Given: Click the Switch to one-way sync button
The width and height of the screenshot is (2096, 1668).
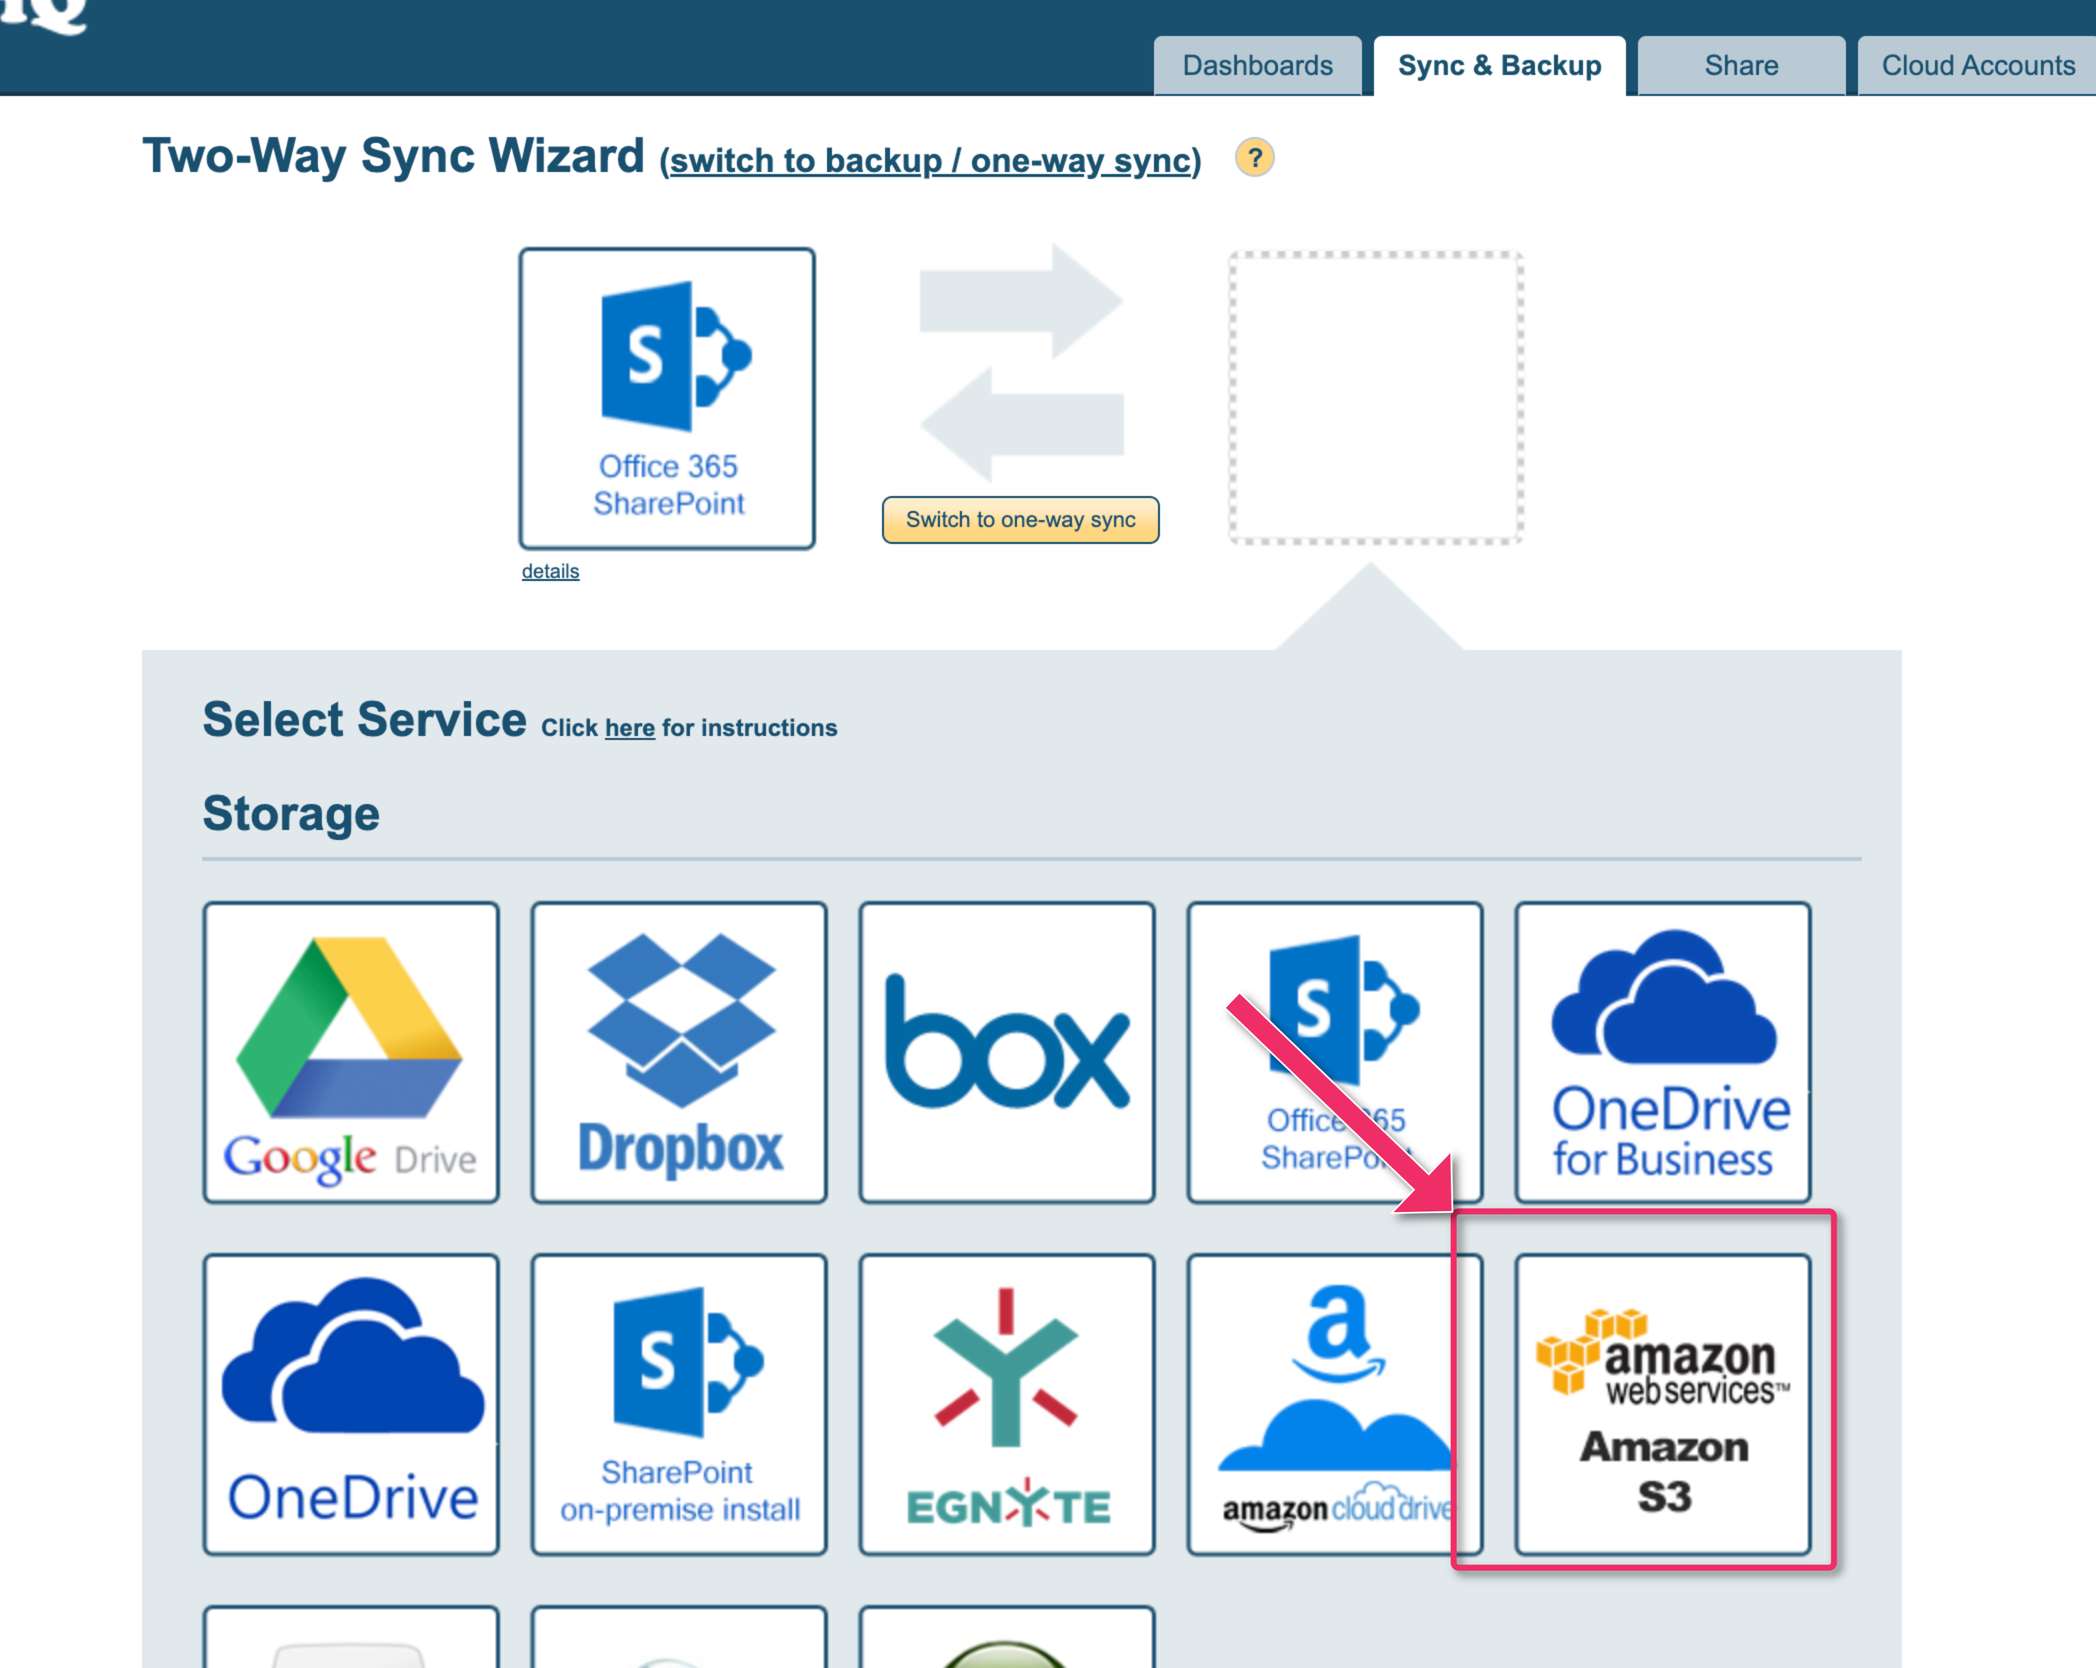Looking at the screenshot, I should click(1020, 520).
